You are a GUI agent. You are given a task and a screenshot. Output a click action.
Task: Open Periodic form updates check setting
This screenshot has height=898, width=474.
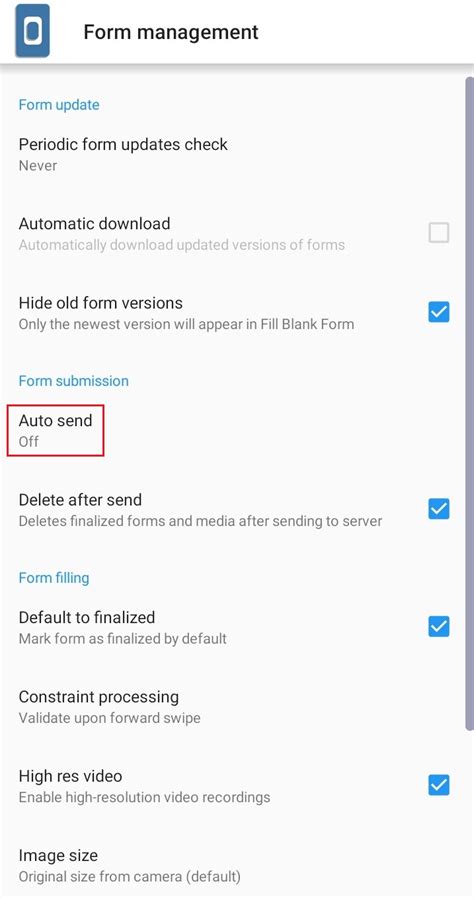(237, 155)
